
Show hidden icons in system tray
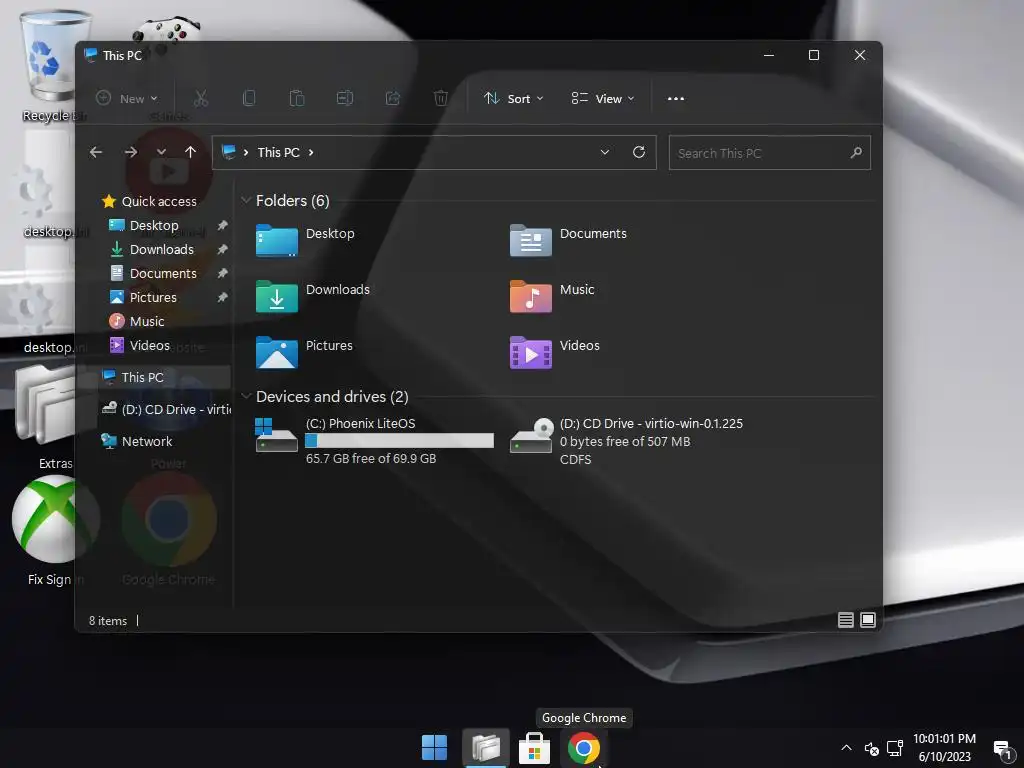pyautogui.click(x=846, y=748)
